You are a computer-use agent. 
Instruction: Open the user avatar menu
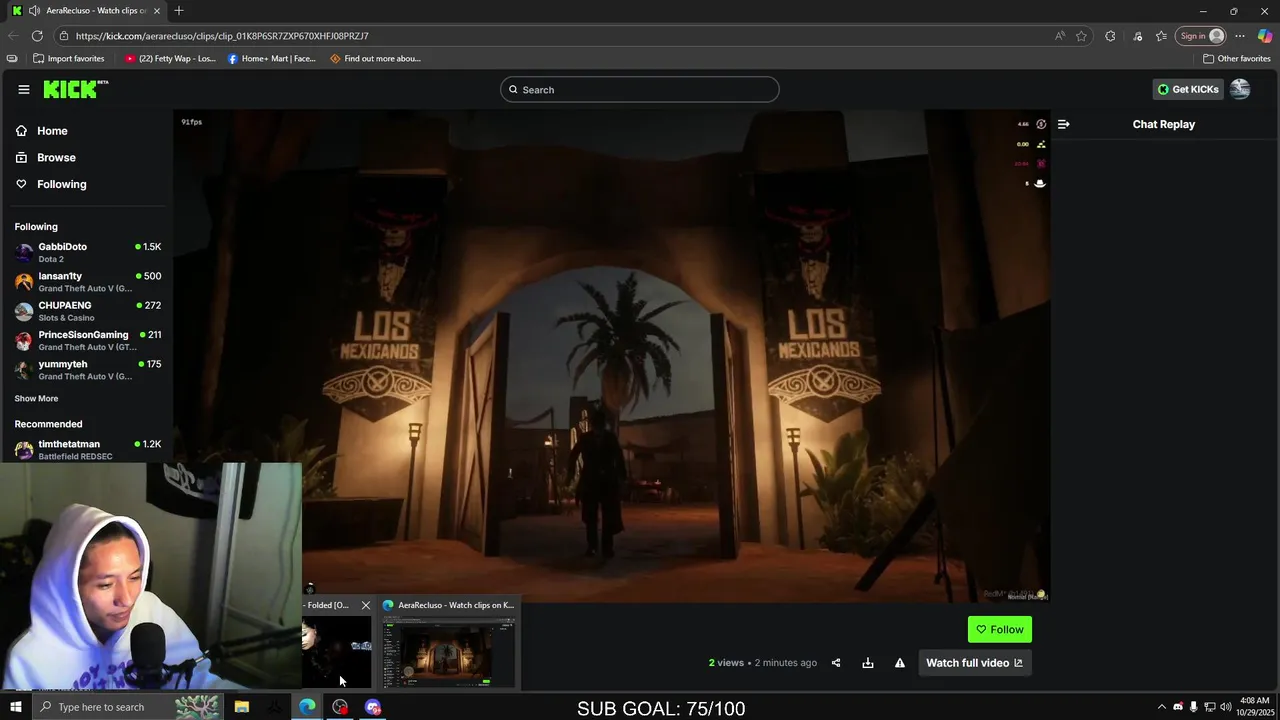[x=1240, y=89]
